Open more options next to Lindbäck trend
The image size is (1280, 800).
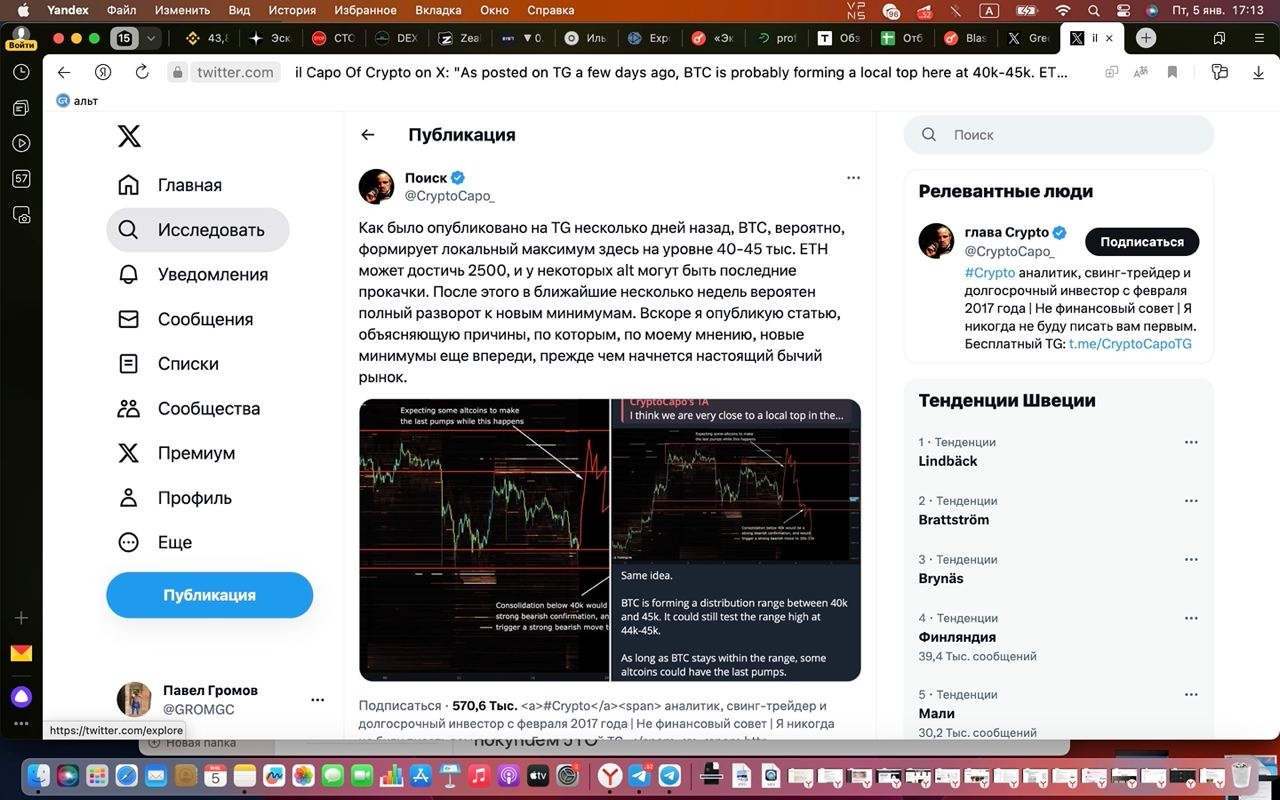(x=1191, y=442)
